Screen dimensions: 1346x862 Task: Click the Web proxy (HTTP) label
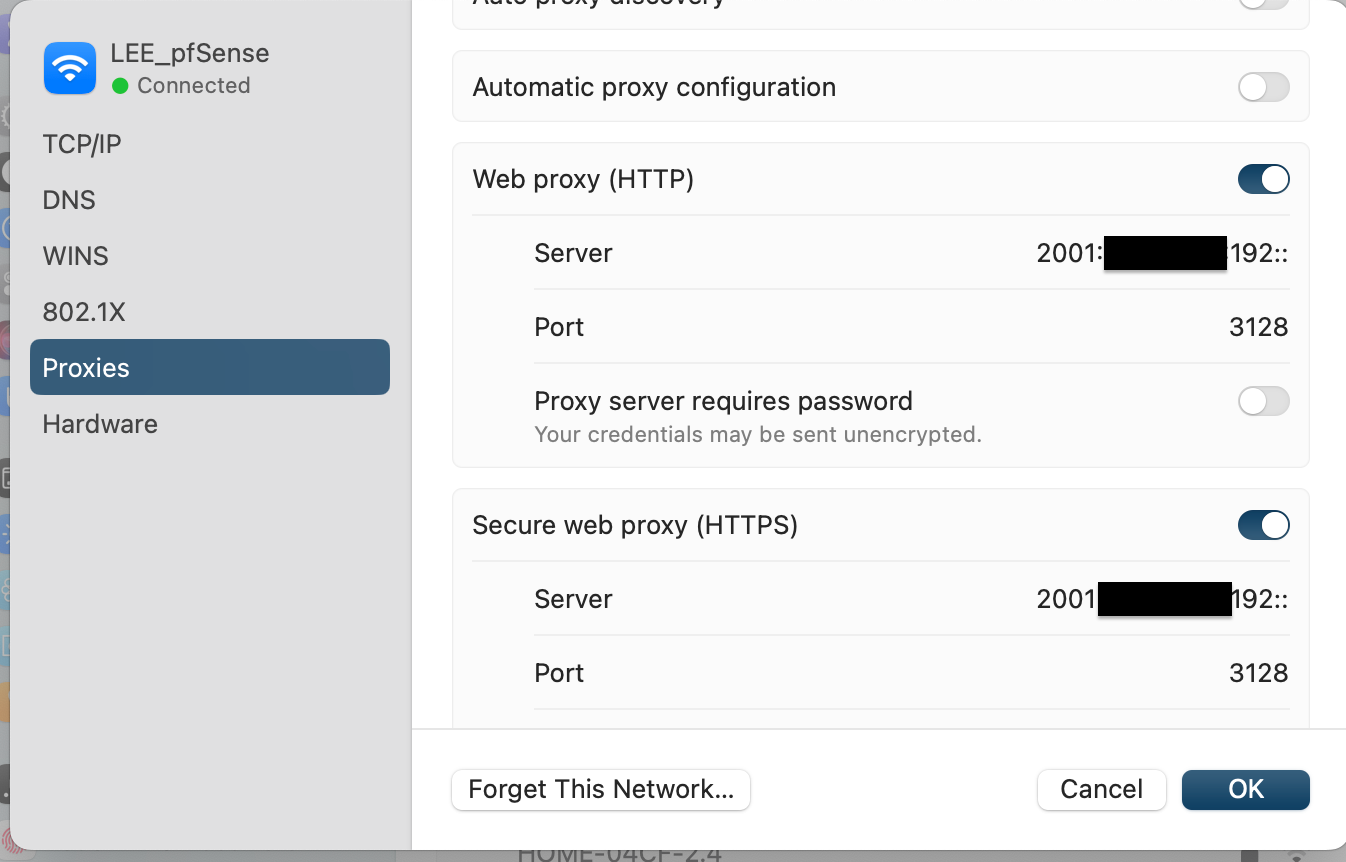(583, 179)
